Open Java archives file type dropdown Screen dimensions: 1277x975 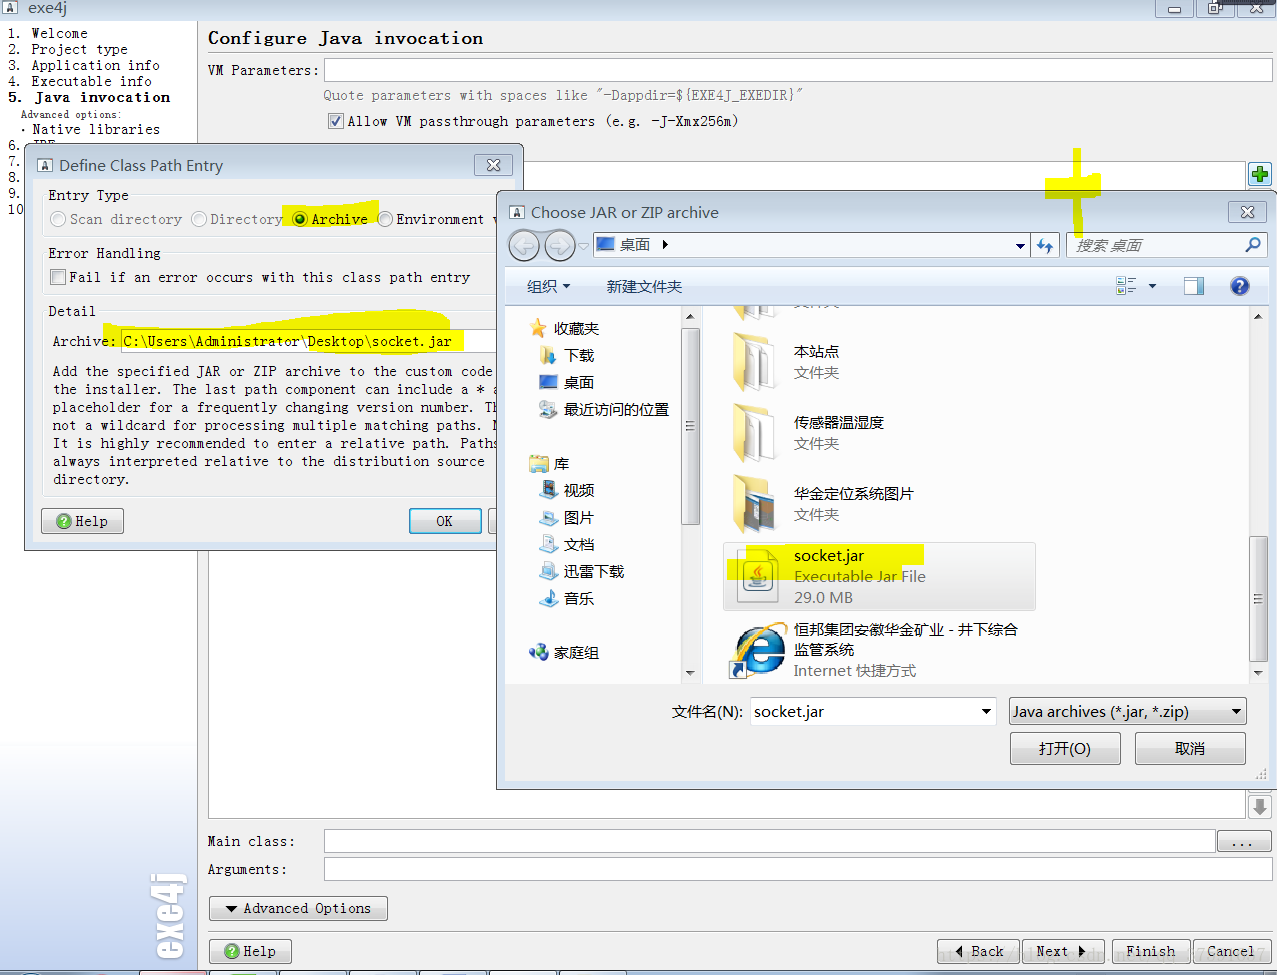pos(1128,711)
